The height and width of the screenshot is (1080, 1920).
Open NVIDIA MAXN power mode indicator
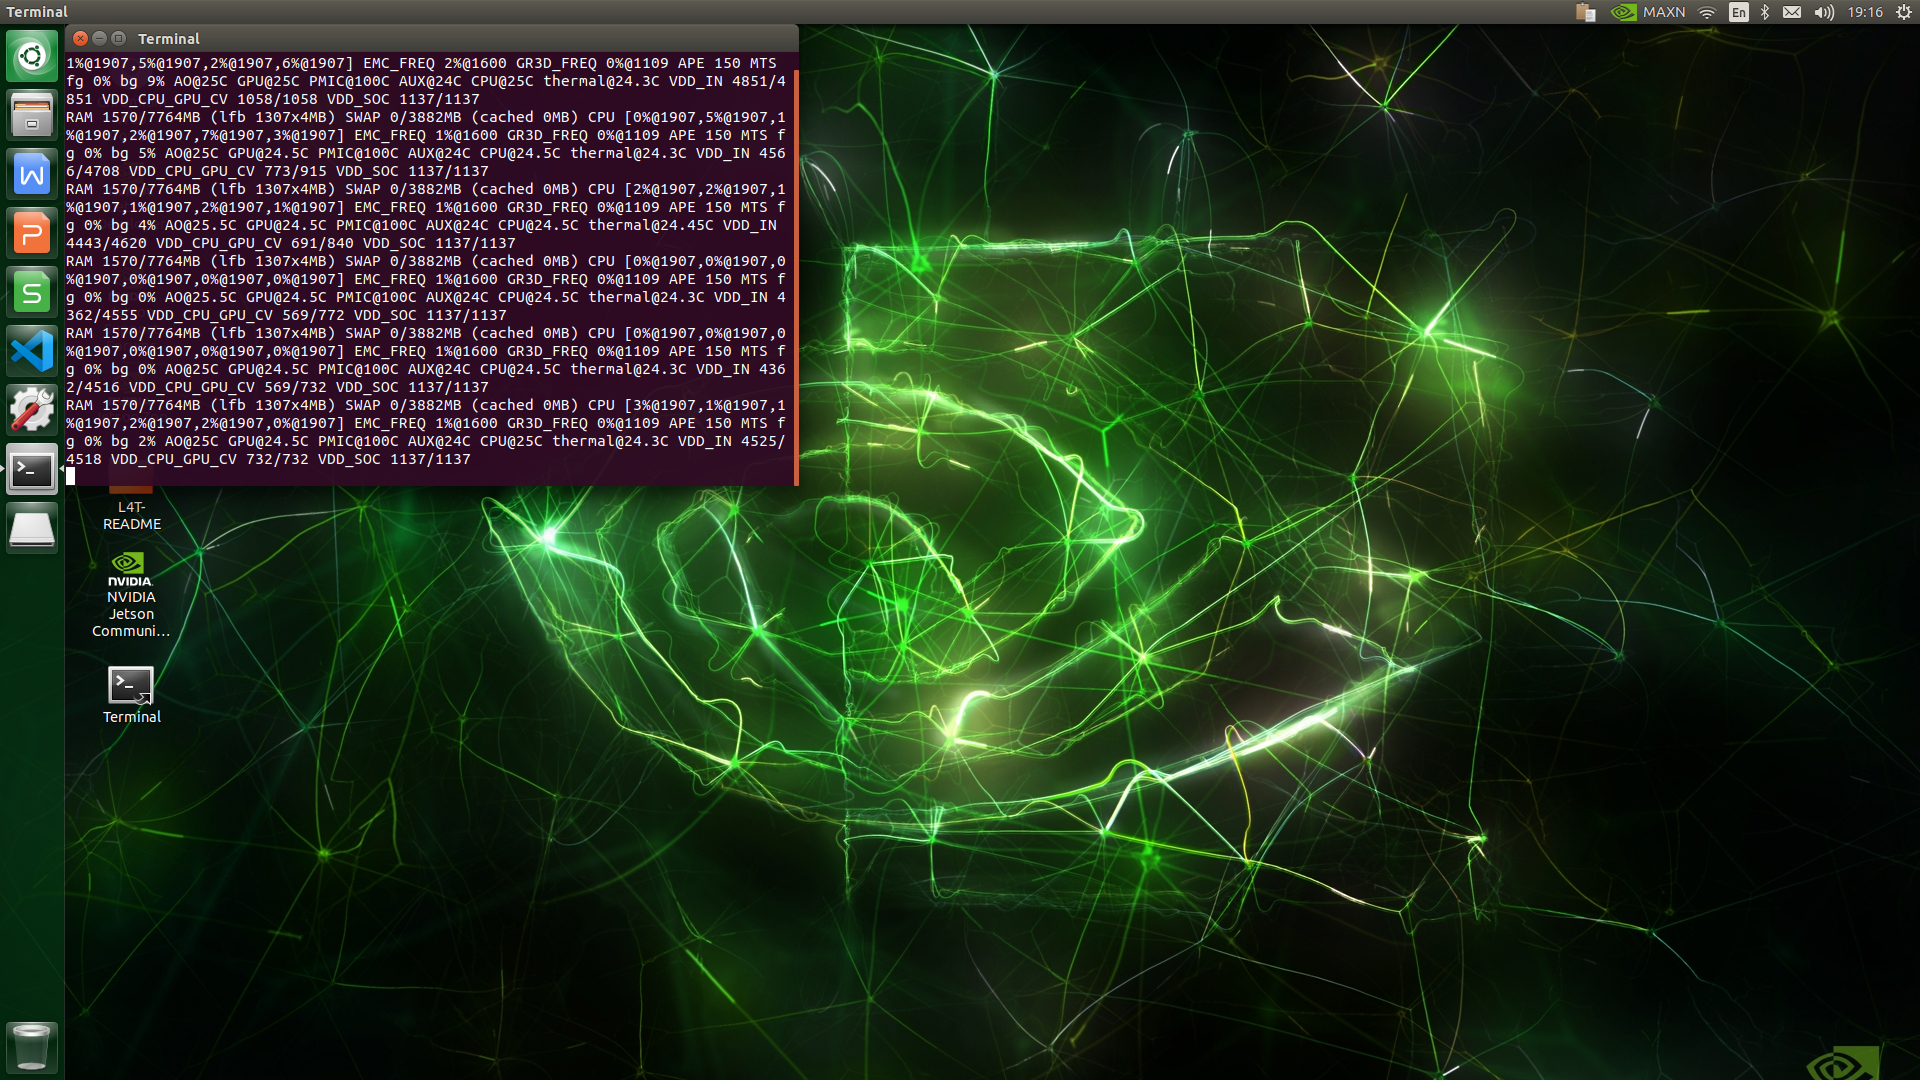click(1648, 12)
